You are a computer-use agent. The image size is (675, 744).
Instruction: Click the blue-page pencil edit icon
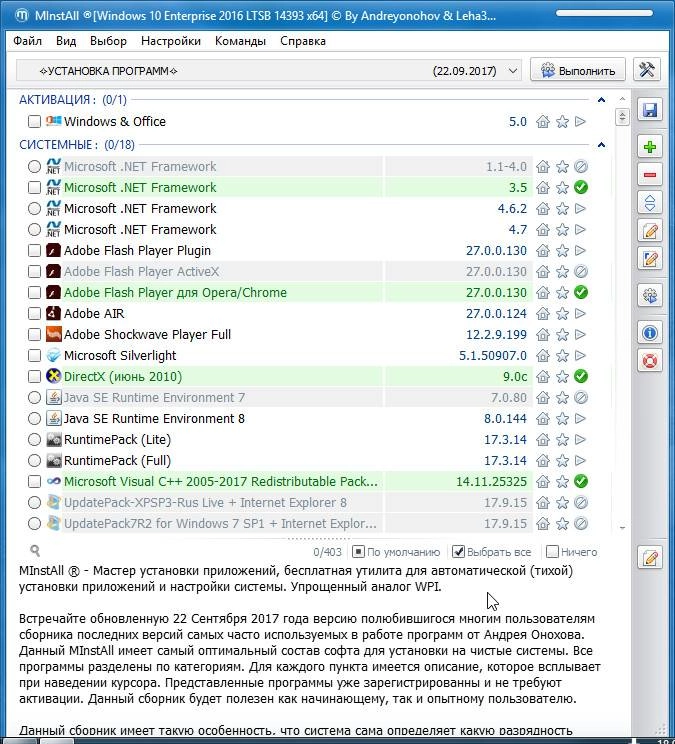click(649, 259)
